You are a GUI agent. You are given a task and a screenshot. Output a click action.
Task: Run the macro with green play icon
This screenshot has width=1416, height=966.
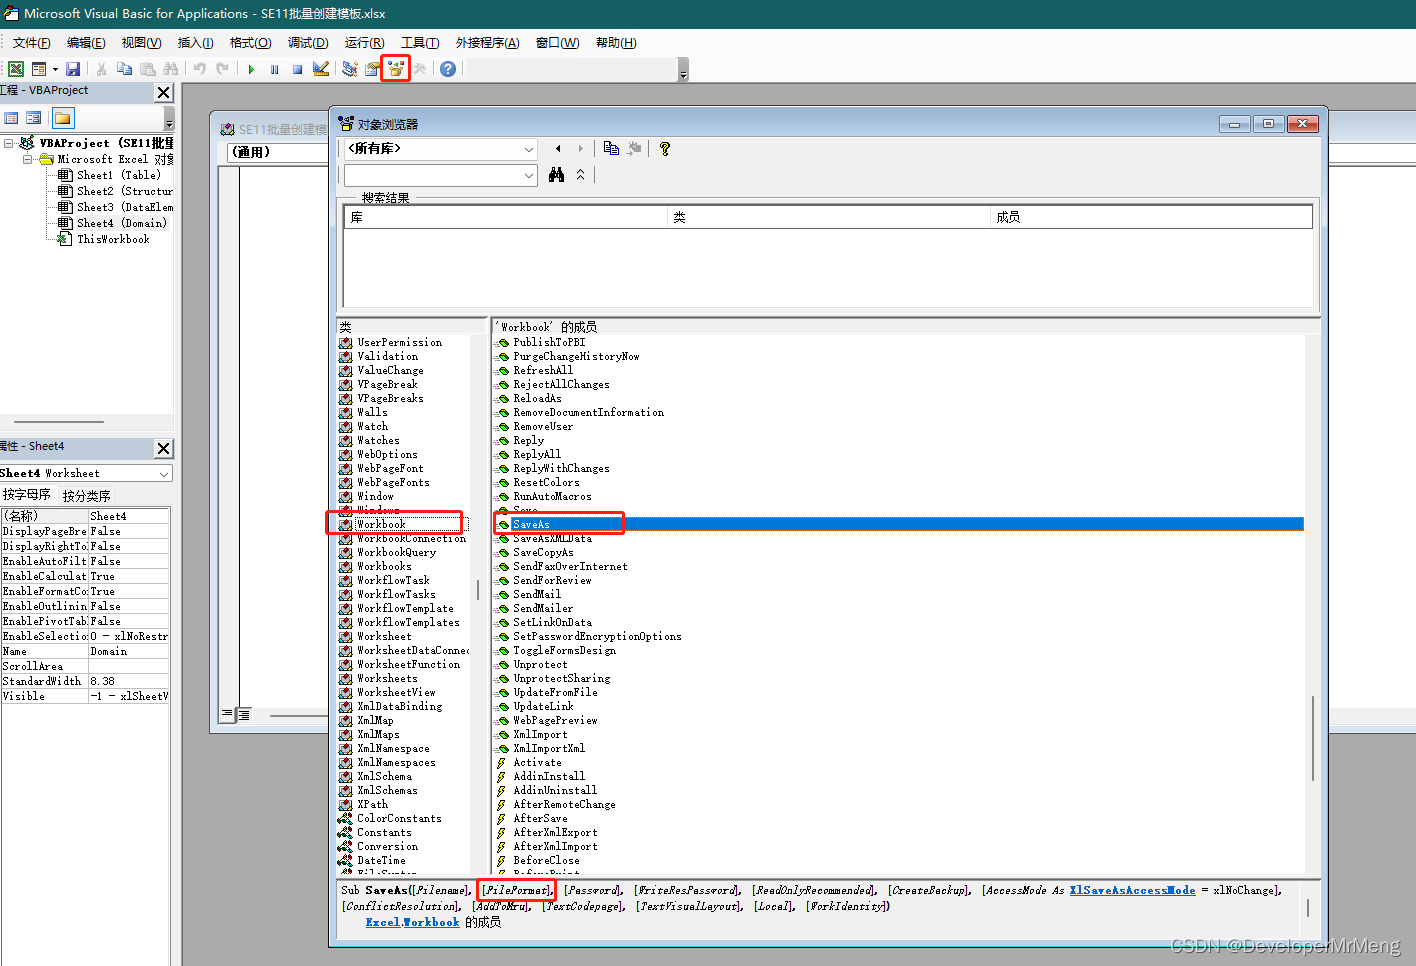pos(250,68)
